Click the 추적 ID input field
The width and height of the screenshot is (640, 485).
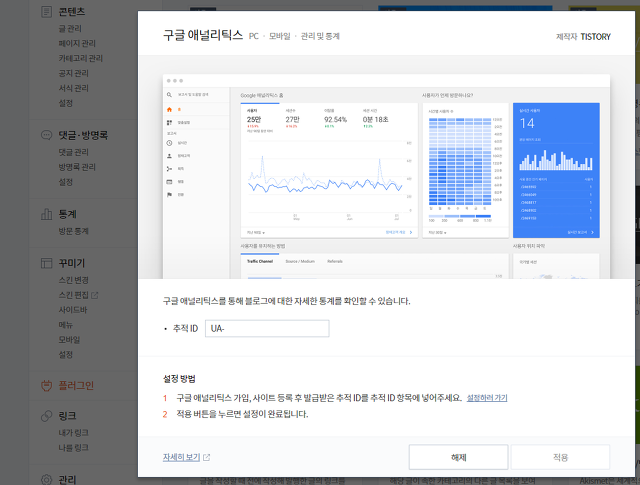click(267, 329)
